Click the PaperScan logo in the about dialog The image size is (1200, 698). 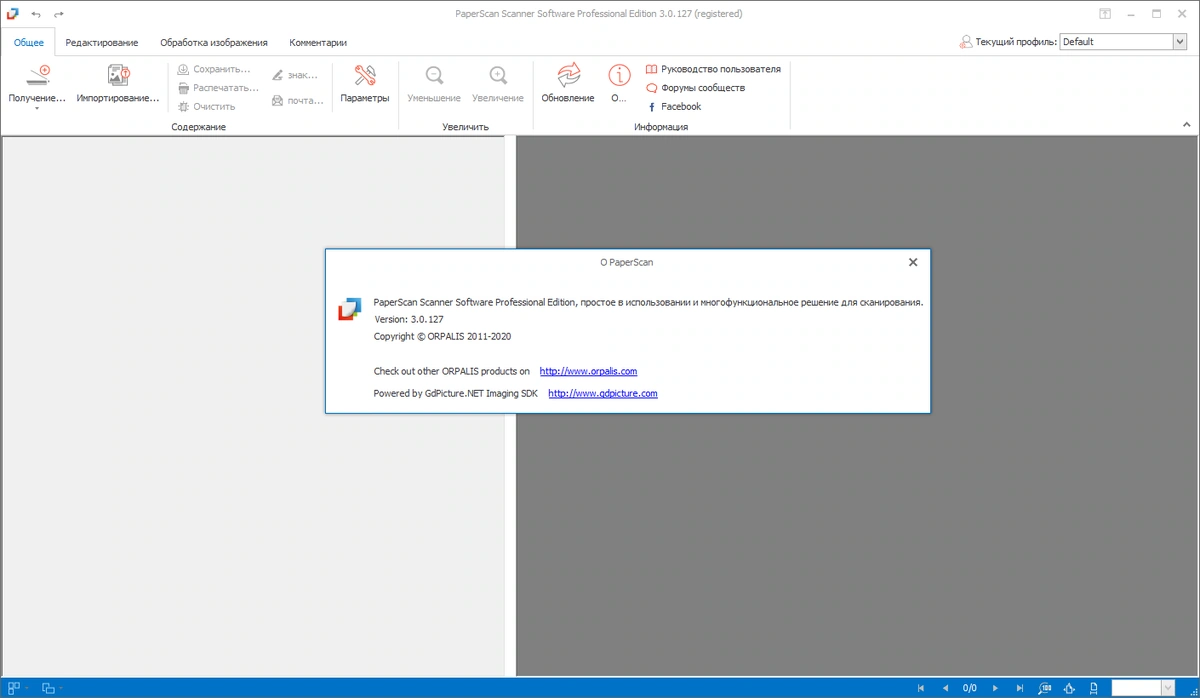pos(348,310)
